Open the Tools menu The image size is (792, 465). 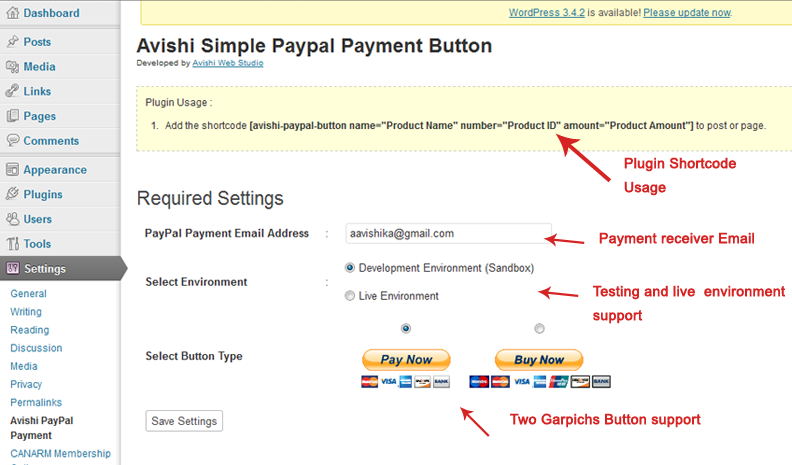tap(37, 244)
